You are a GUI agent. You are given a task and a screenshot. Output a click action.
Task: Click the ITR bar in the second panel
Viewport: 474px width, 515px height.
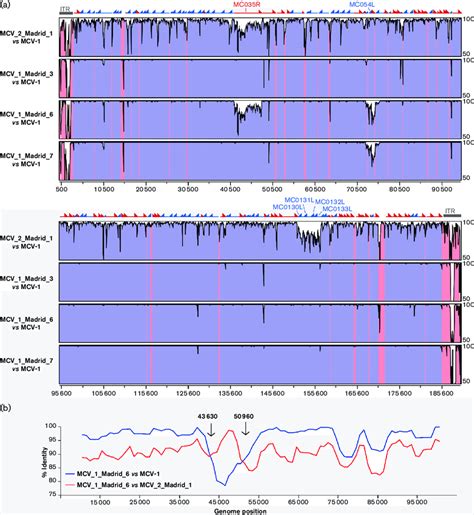[452, 216]
